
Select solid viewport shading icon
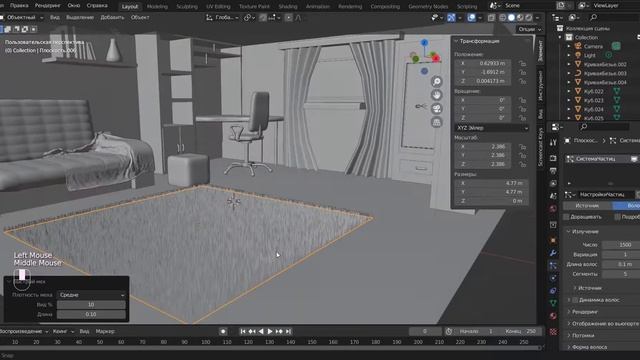(511, 18)
